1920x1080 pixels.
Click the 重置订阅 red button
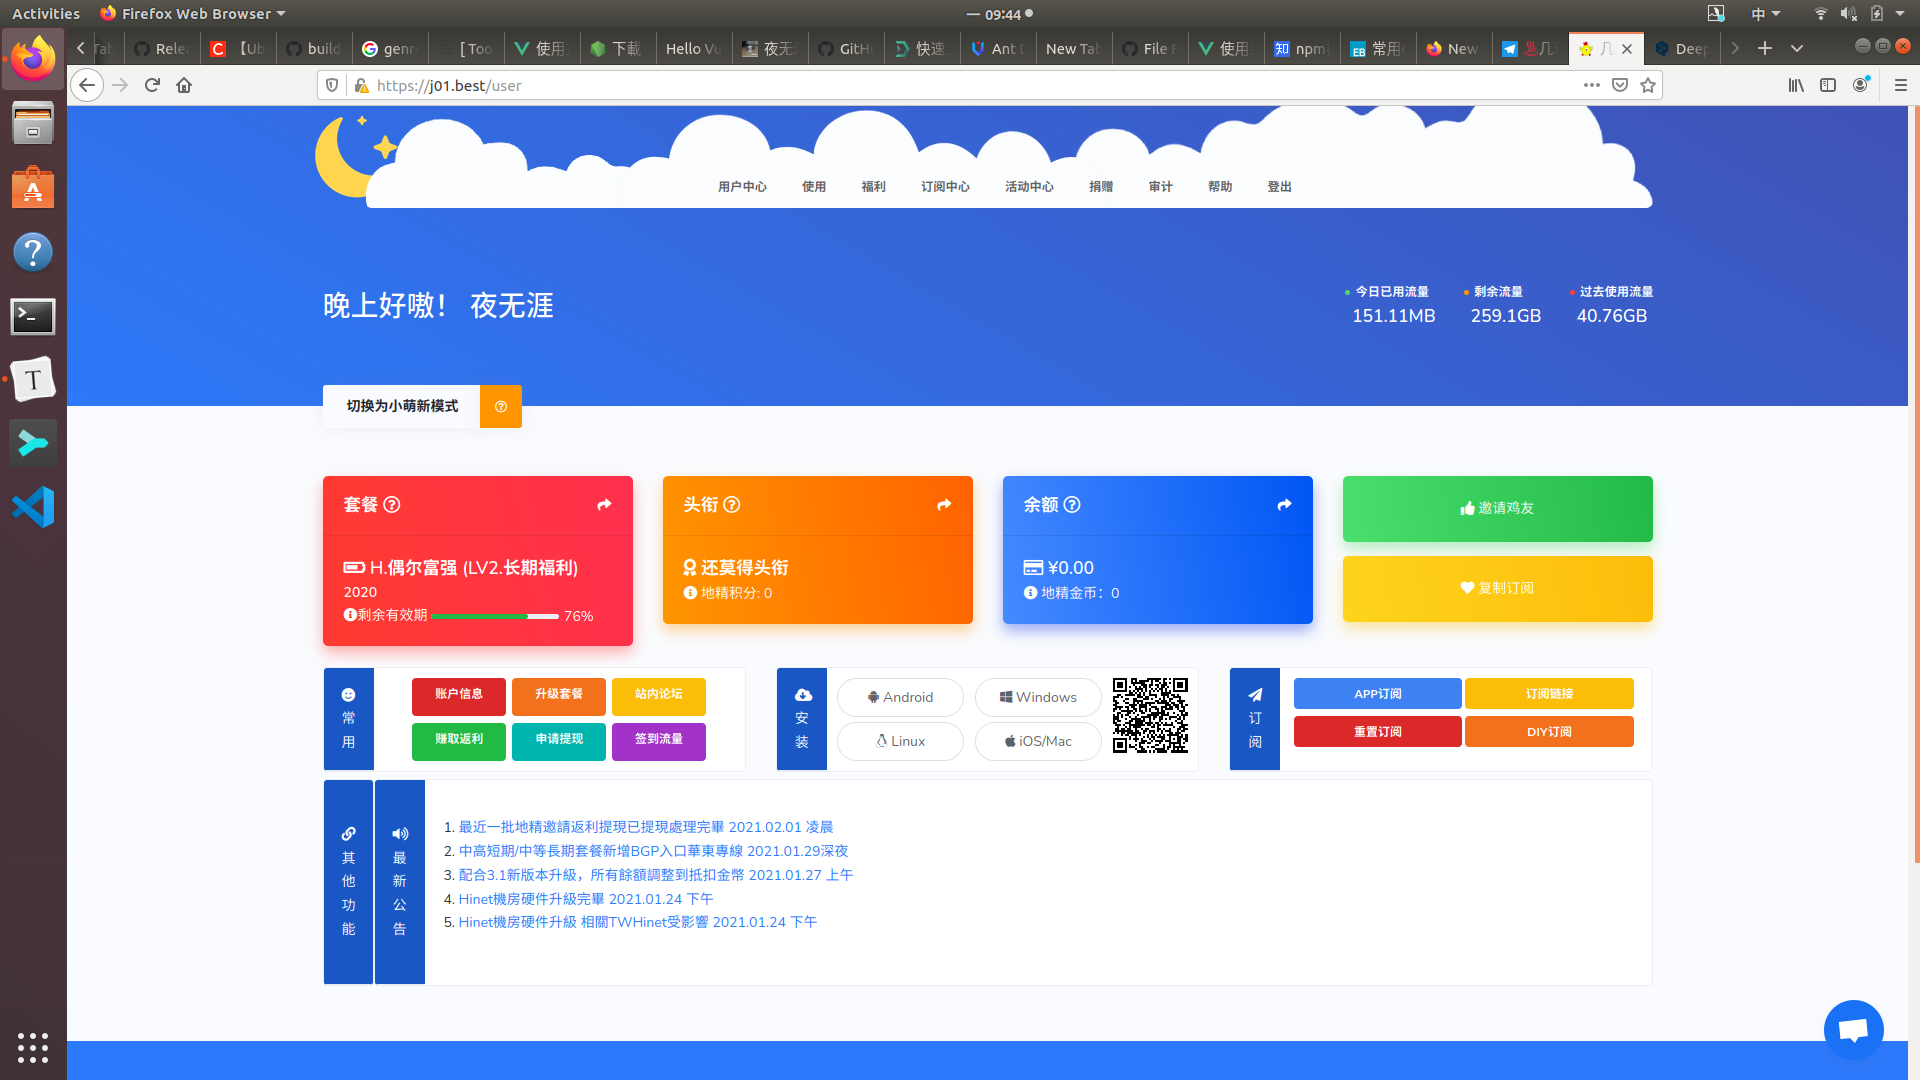coord(1377,732)
